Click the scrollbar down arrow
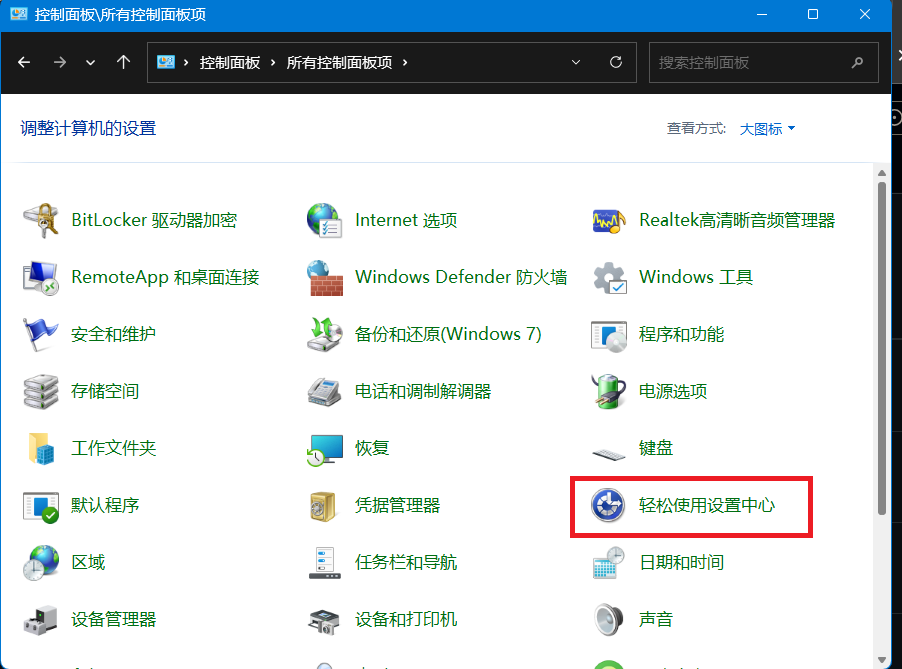 click(881, 660)
